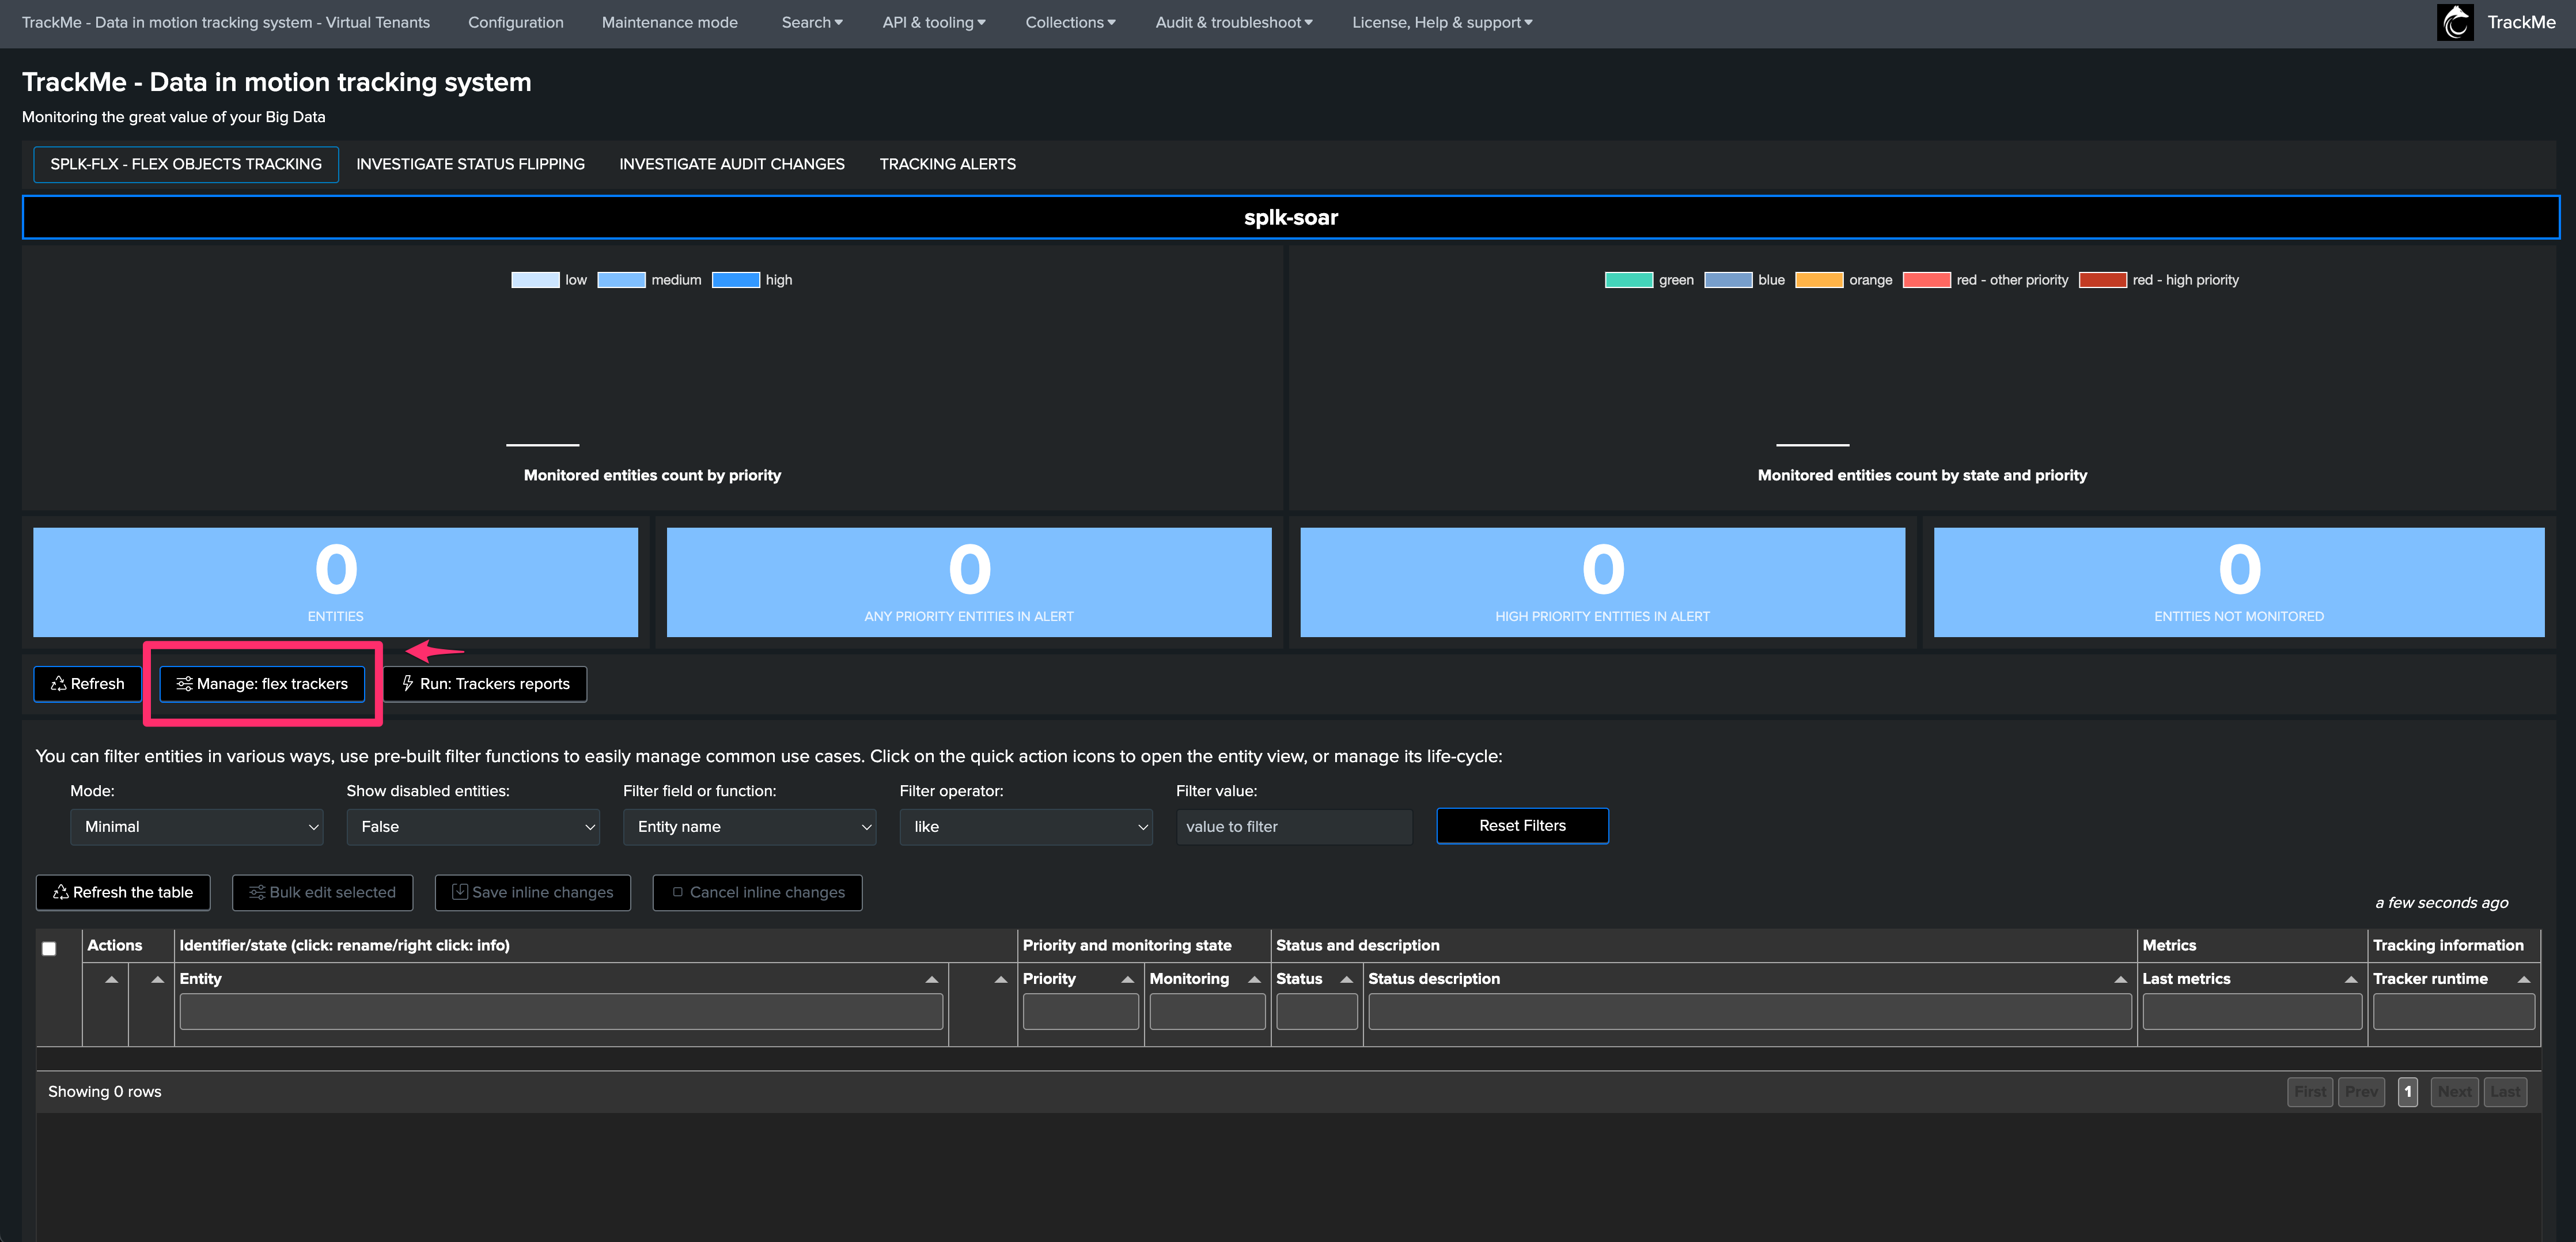
Task: Click HIGH PRIORITY ENTITIES IN ALERT tile
Action: click(1603, 582)
